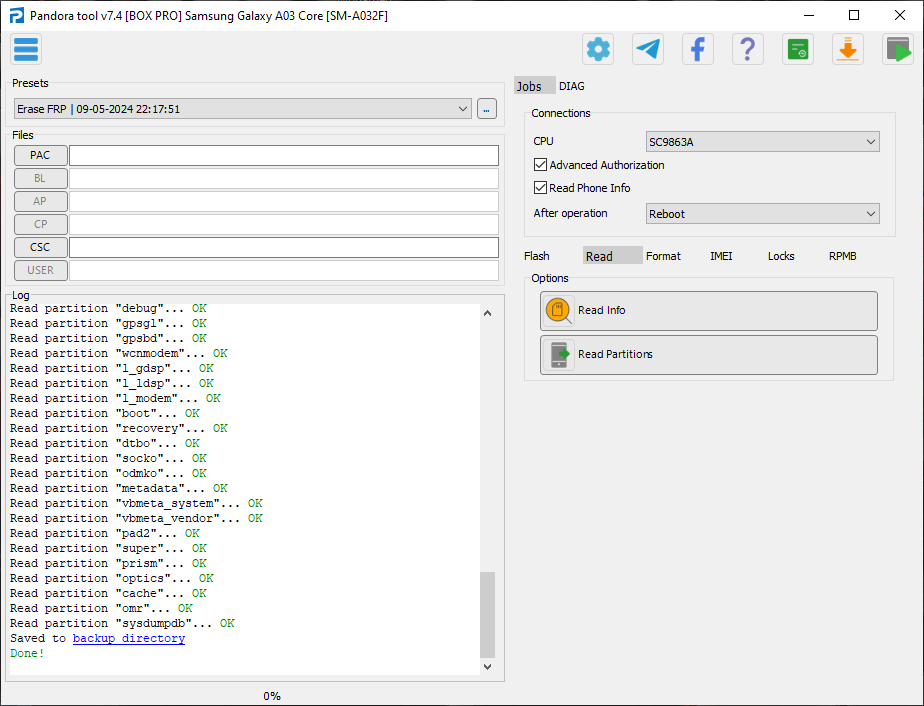The height and width of the screenshot is (706, 924).
Task: Click the BL file path field
Action: coord(283,179)
